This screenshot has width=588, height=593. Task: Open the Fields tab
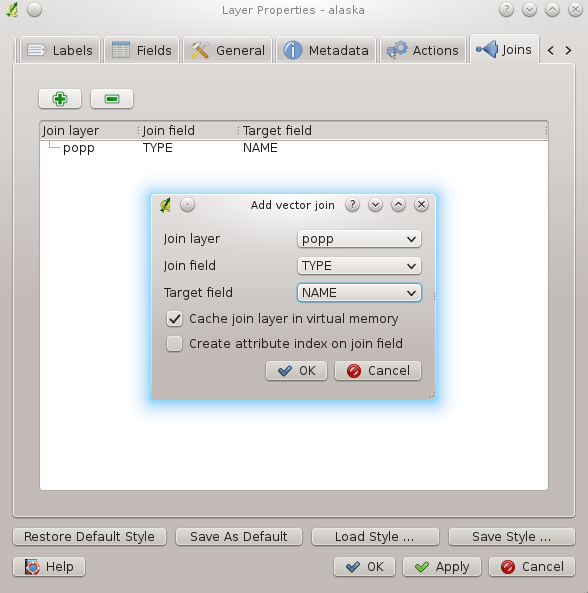tap(142, 50)
